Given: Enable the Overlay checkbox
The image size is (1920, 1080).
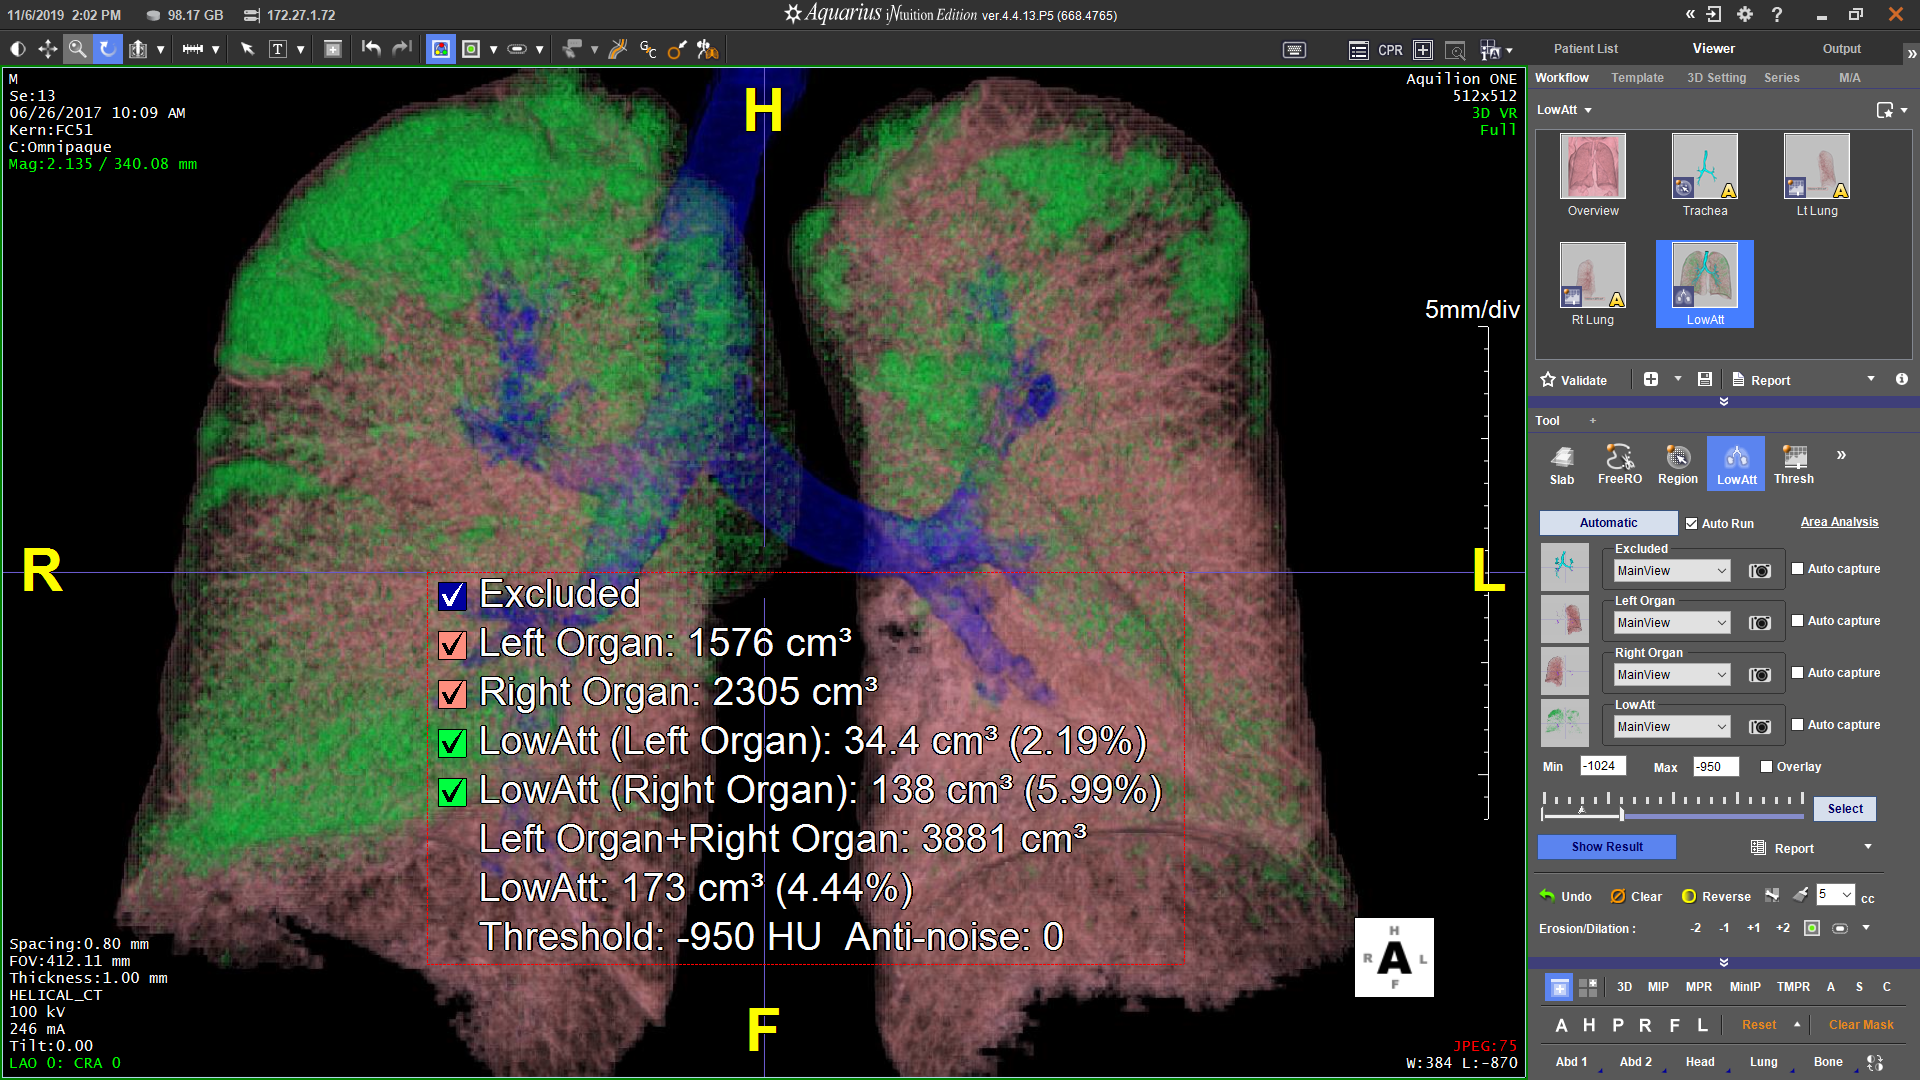Looking at the screenshot, I should coord(1767,767).
